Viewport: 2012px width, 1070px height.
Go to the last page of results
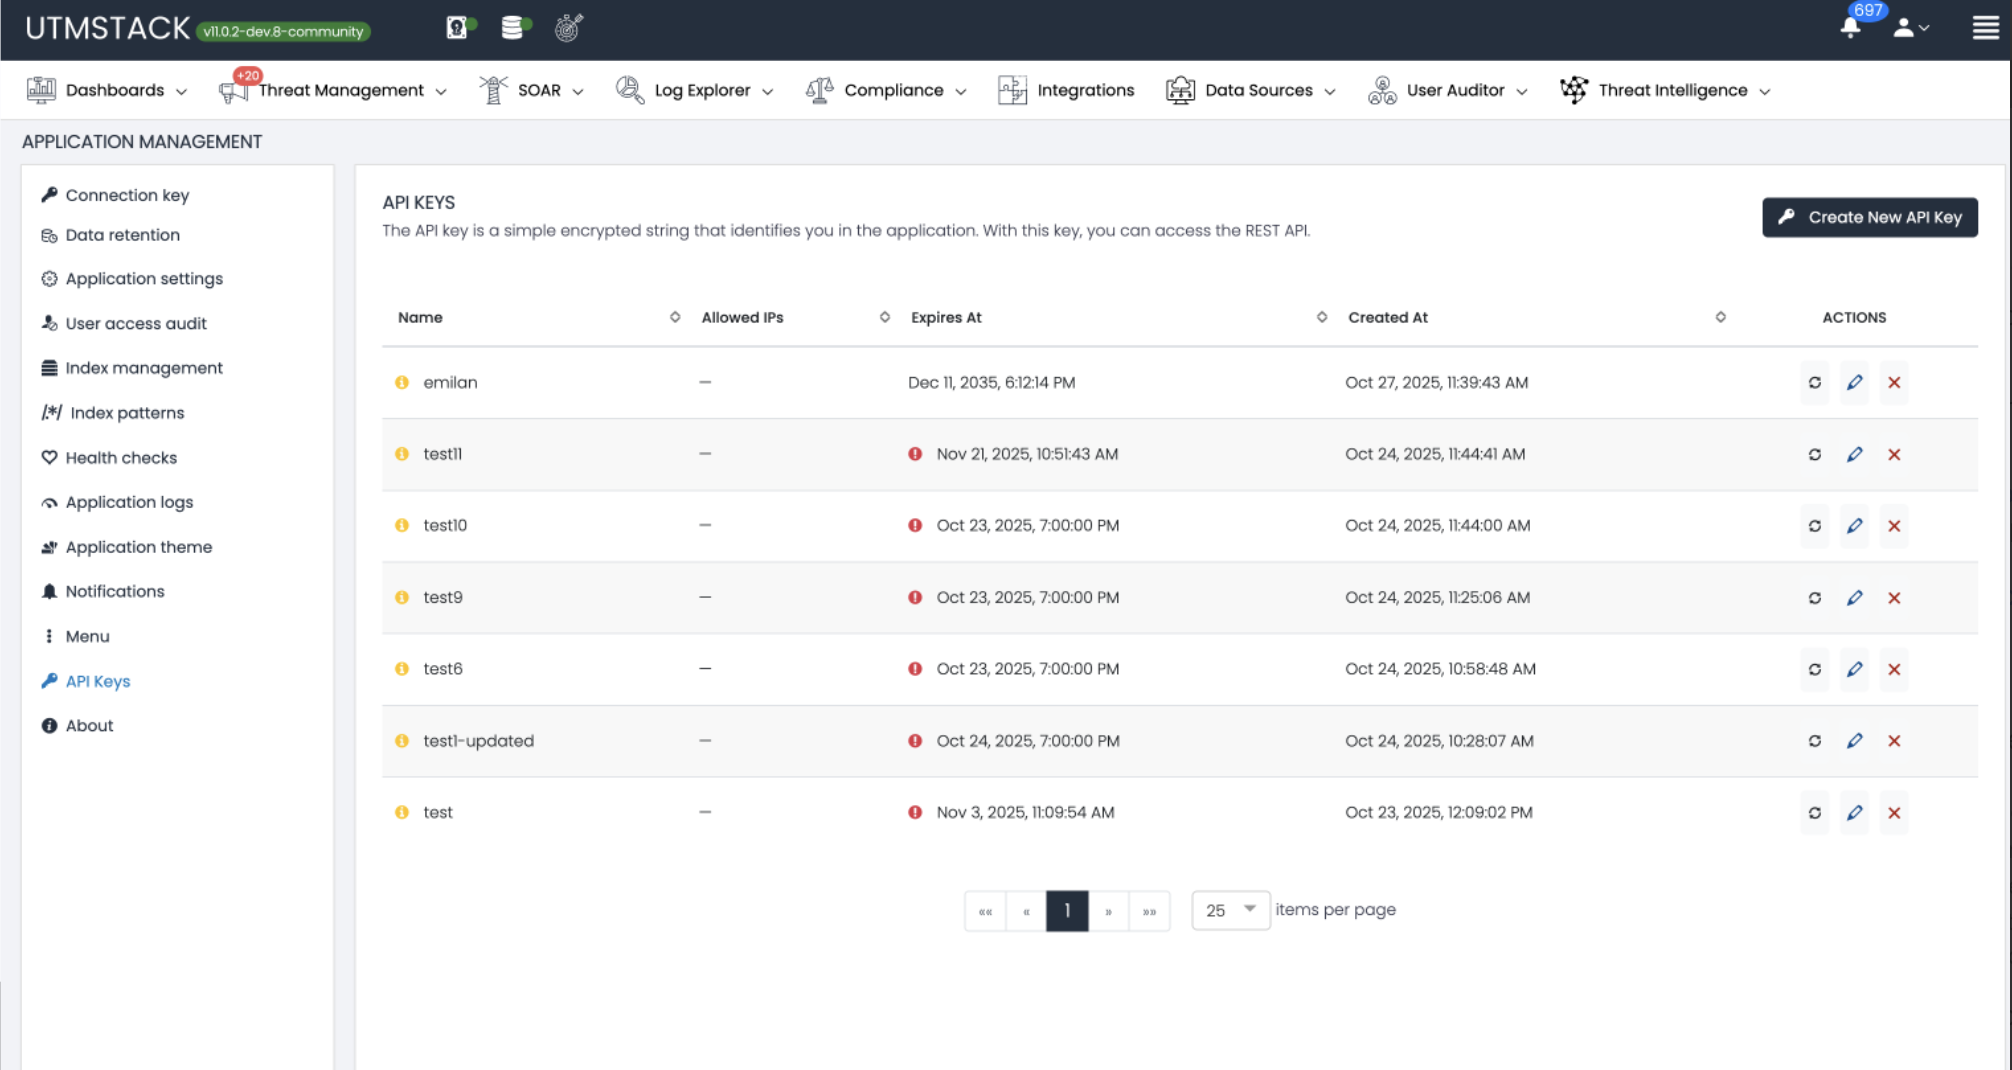point(1150,911)
